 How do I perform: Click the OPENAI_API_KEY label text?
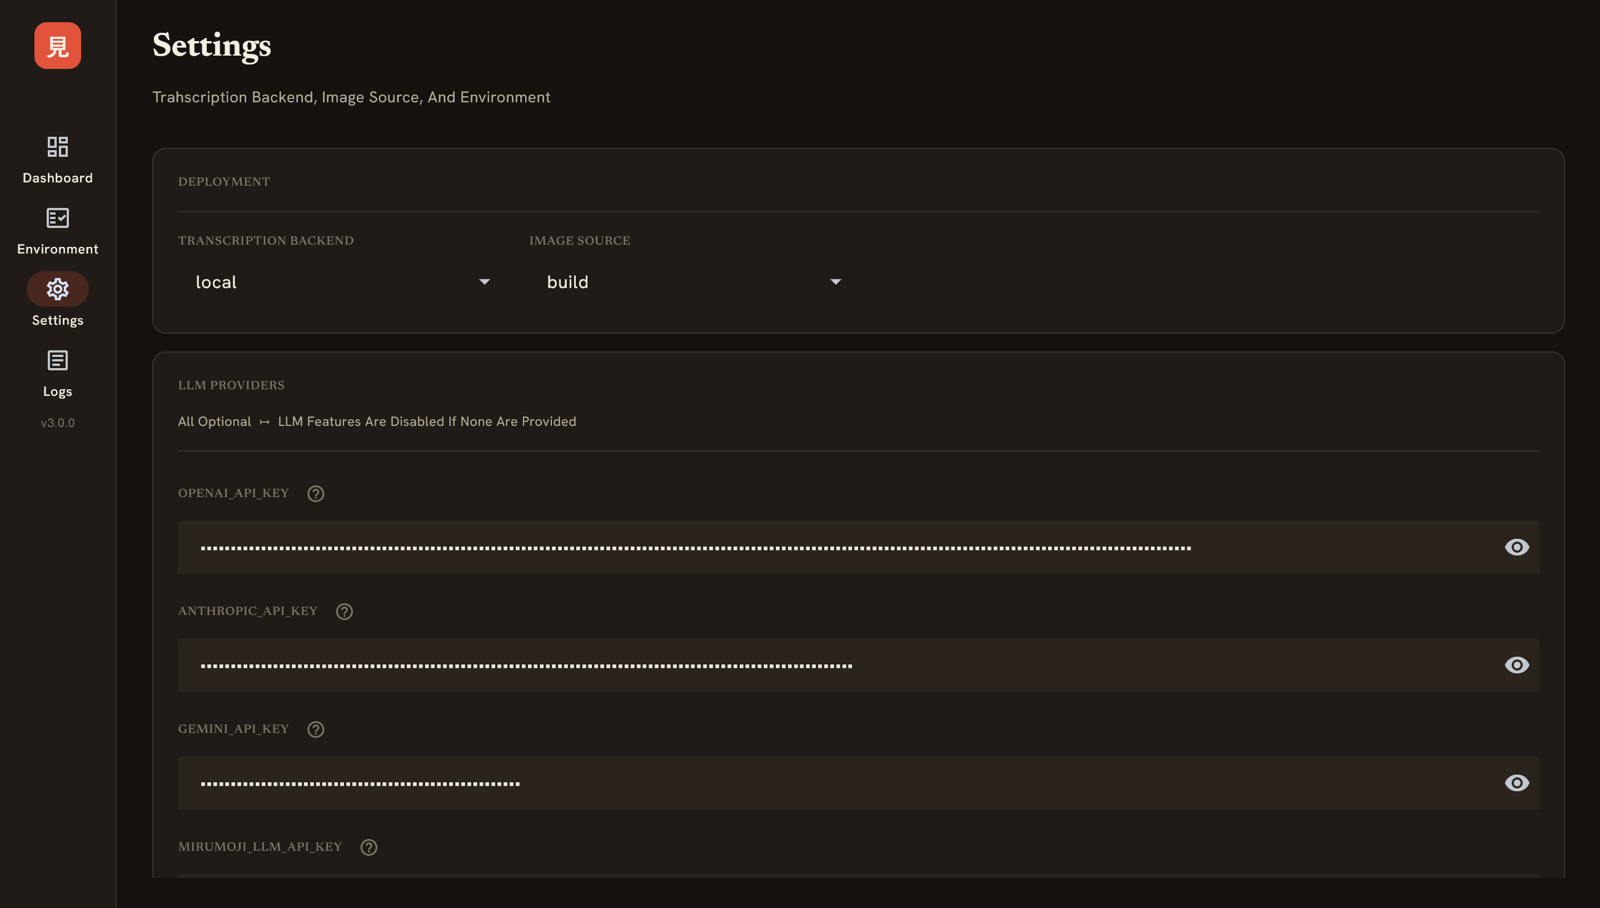(233, 494)
